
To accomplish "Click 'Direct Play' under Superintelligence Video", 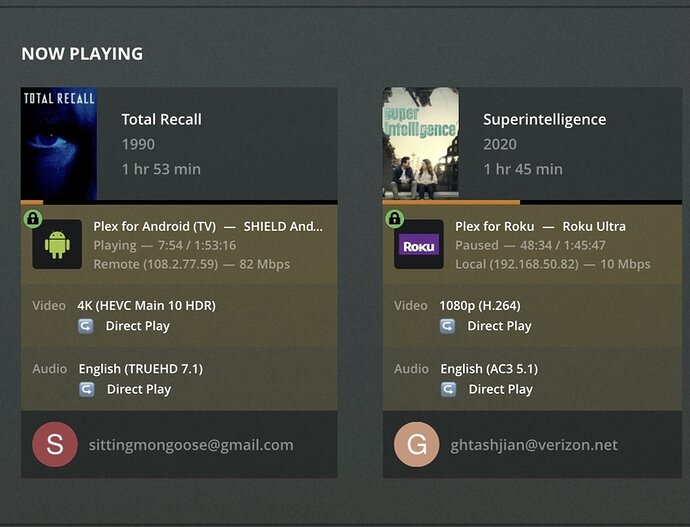I will (x=499, y=326).
